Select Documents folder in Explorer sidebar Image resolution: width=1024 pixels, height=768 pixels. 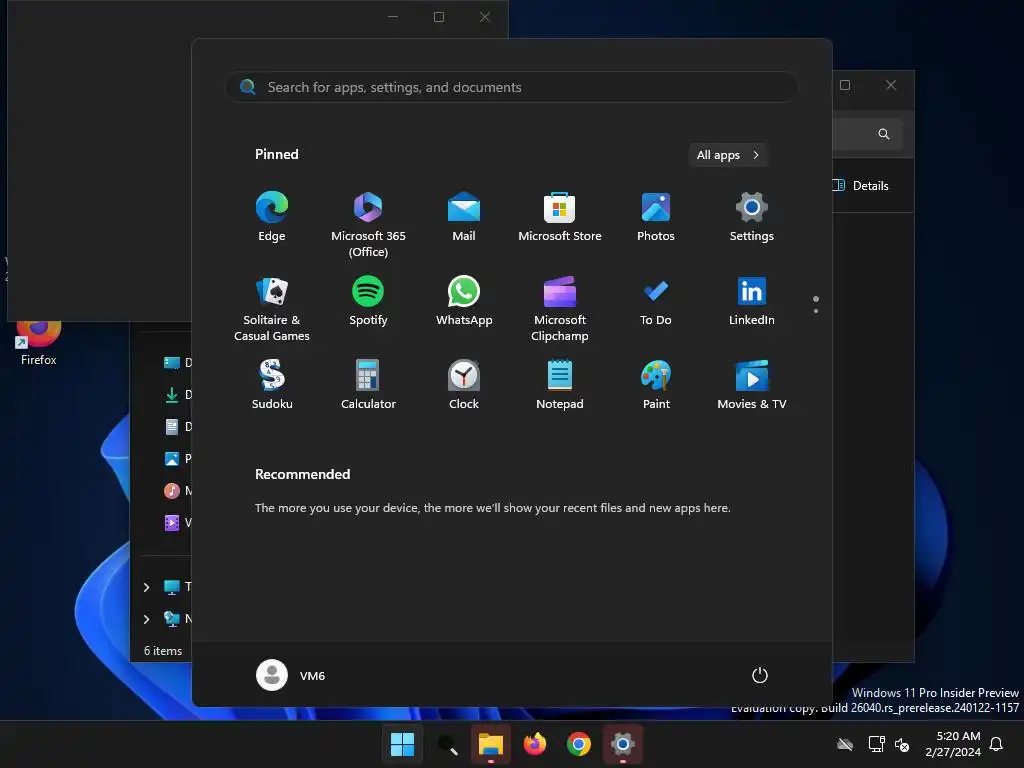pos(177,426)
